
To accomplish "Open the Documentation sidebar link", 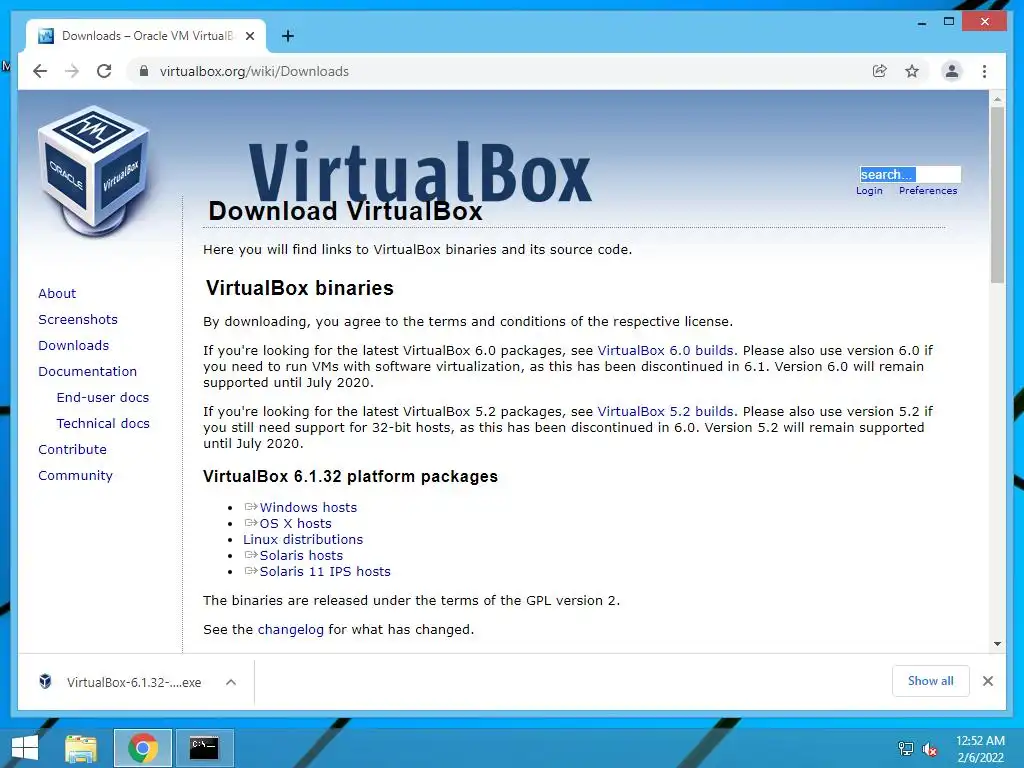I will (88, 372).
